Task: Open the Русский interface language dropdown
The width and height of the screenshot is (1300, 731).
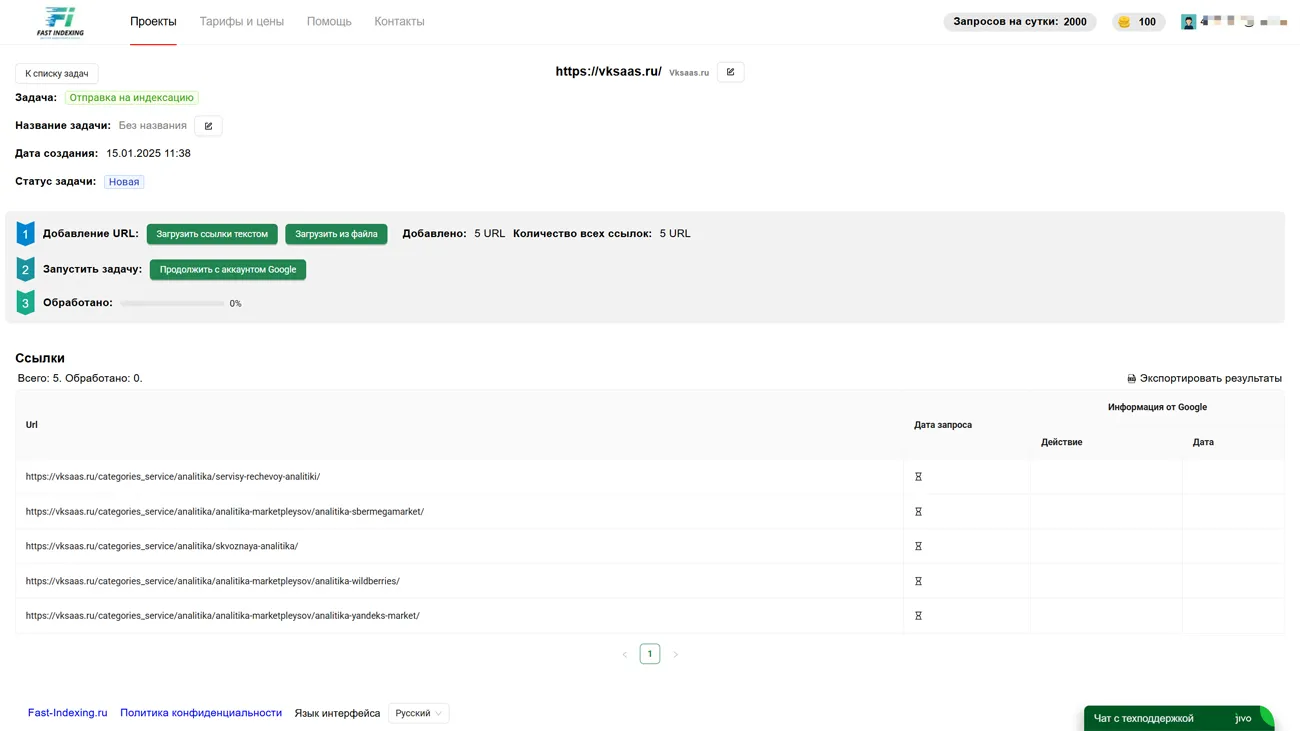Action: point(418,713)
